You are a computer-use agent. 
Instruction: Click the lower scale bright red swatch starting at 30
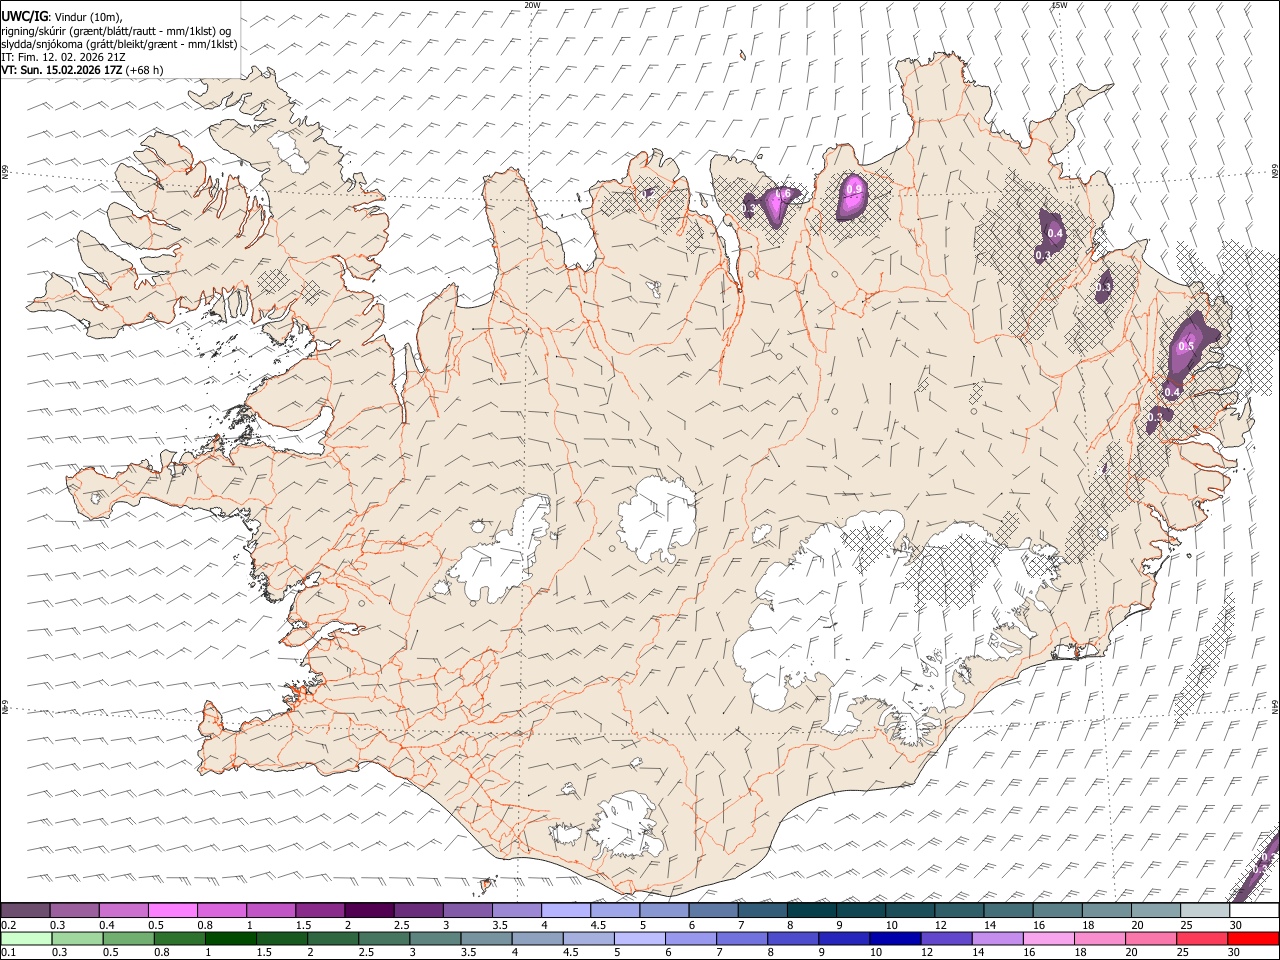[1252, 938]
